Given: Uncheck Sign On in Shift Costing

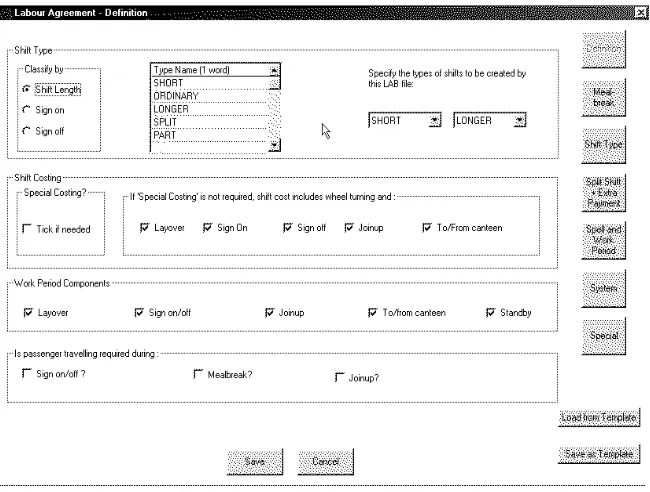Looking at the screenshot, I should pyautogui.click(x=207, y=228).
